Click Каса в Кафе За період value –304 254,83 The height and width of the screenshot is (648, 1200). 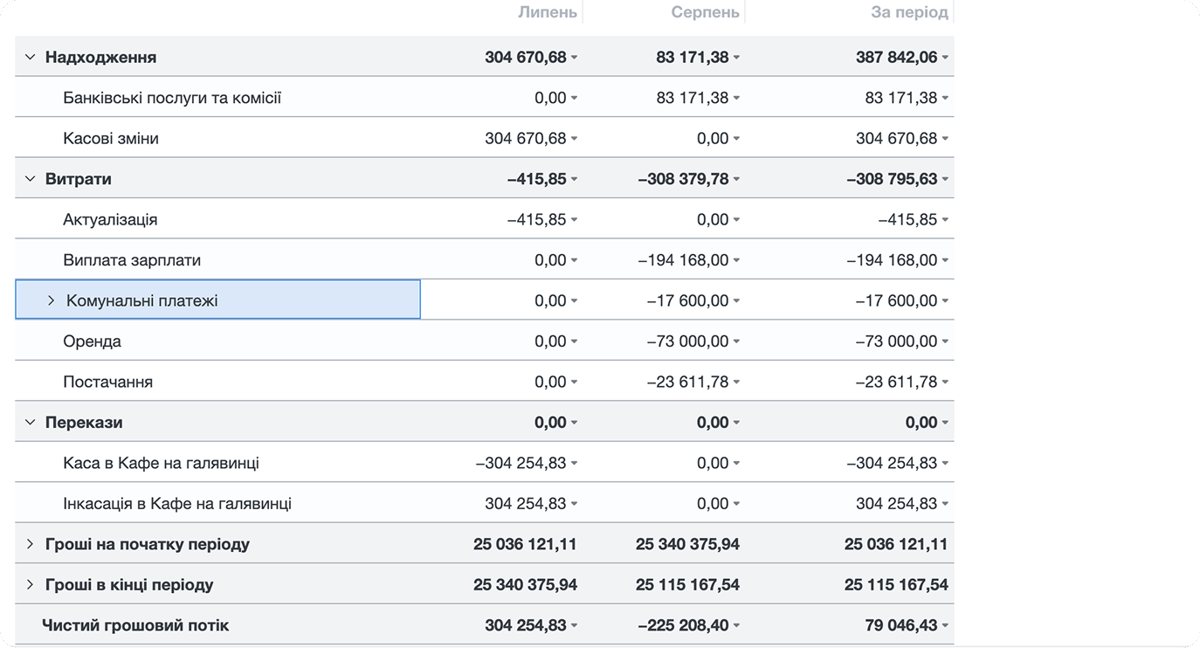click(892, 463)
